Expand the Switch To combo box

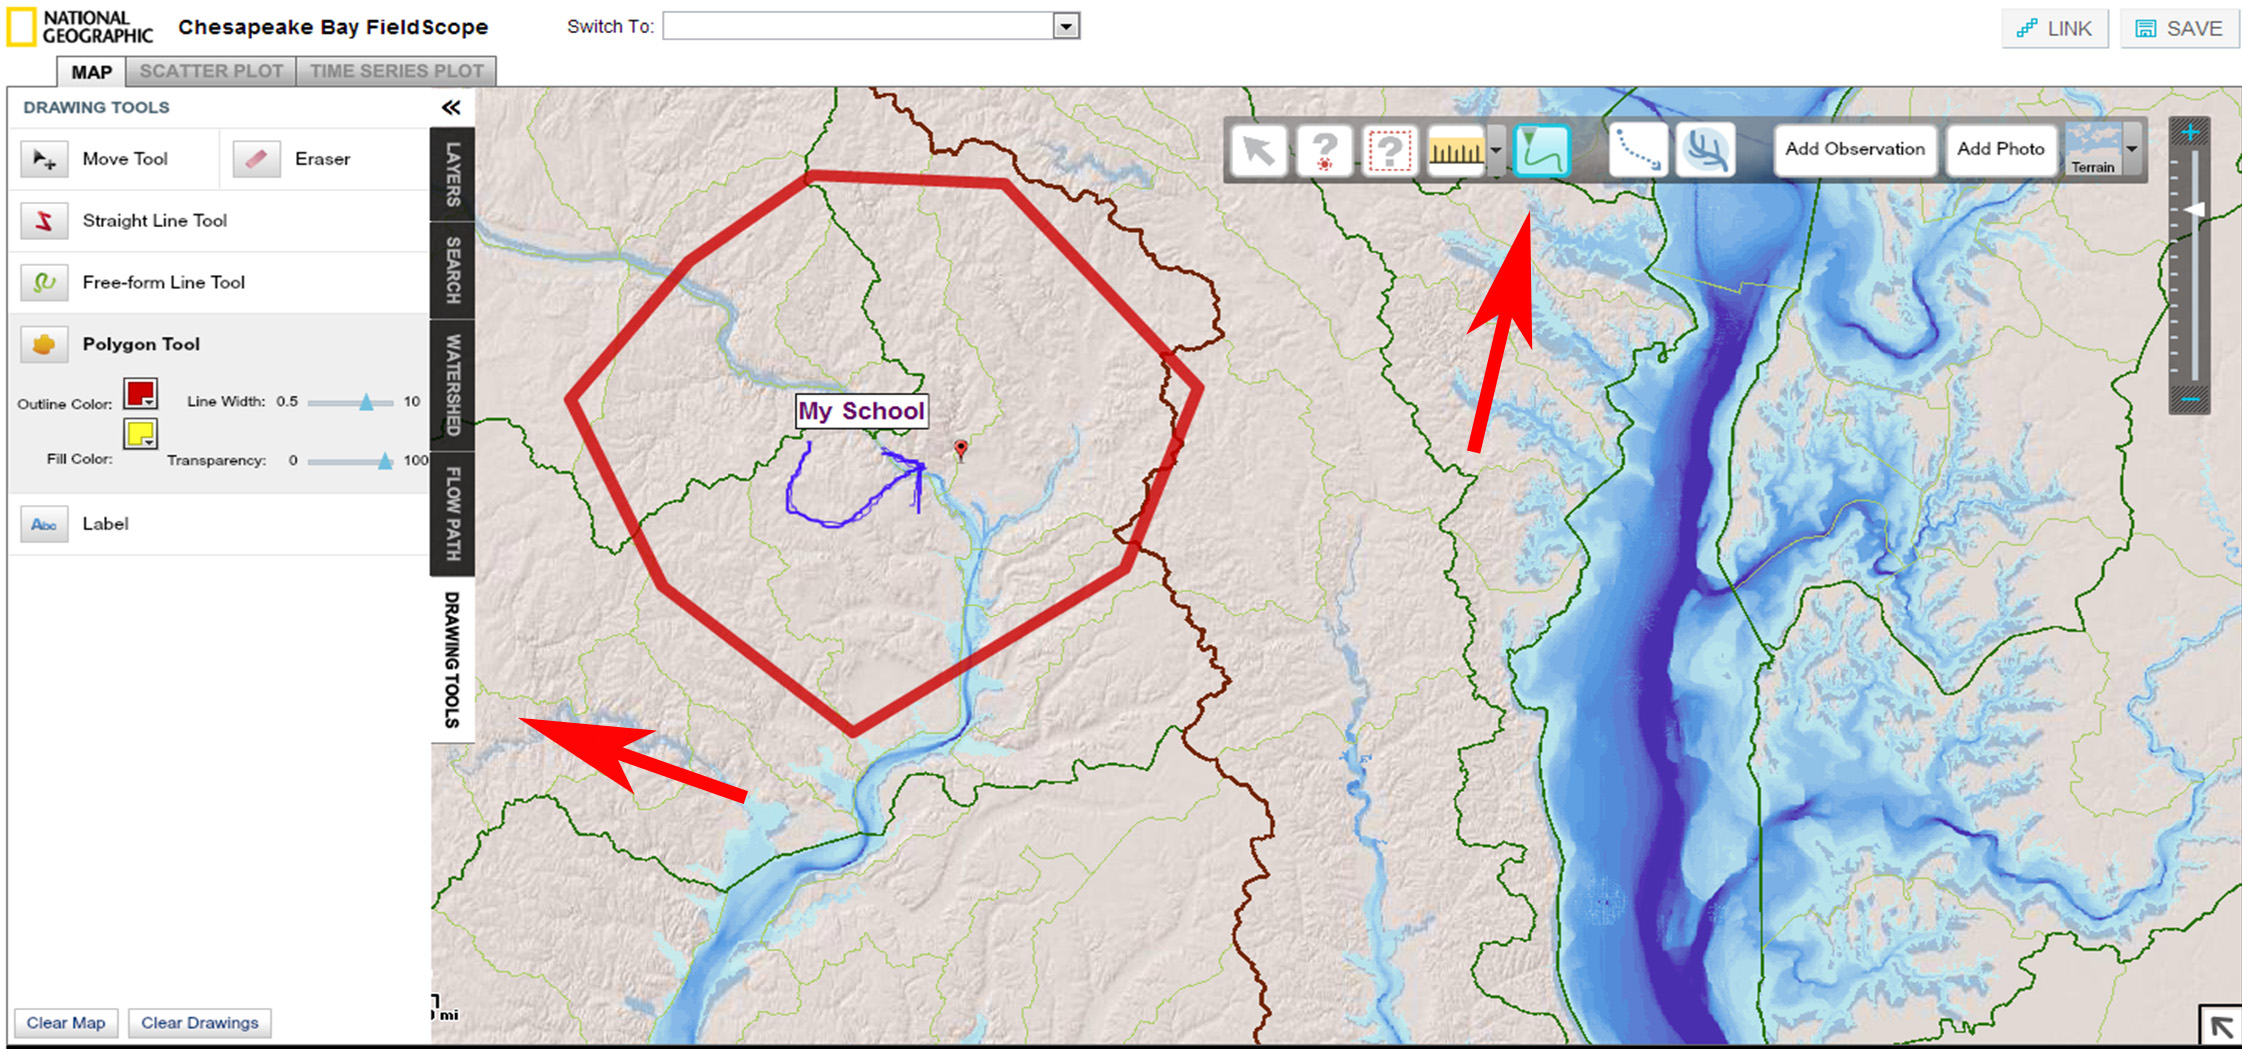click(1066, 27)
